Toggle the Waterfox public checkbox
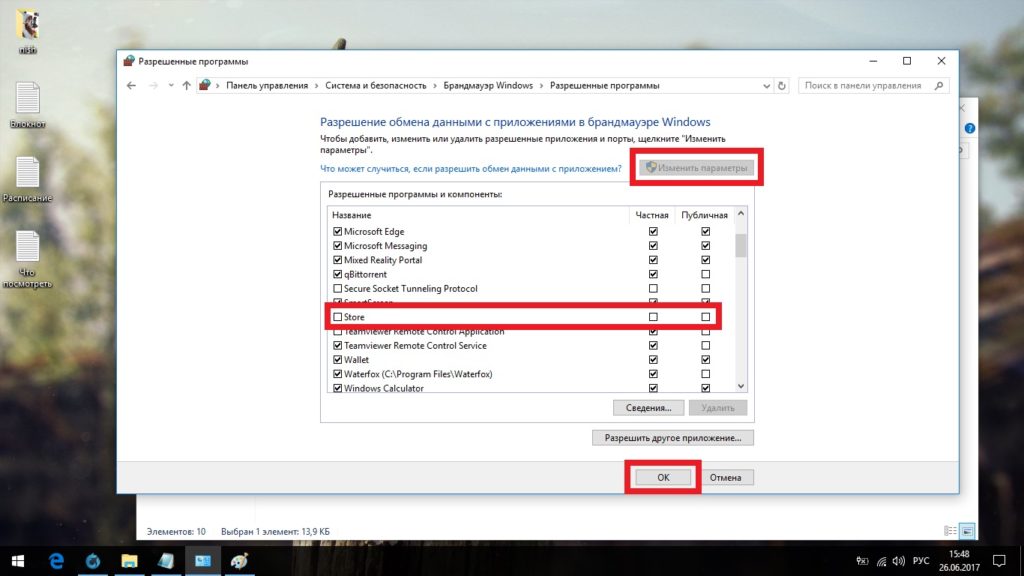 (705, 374)
